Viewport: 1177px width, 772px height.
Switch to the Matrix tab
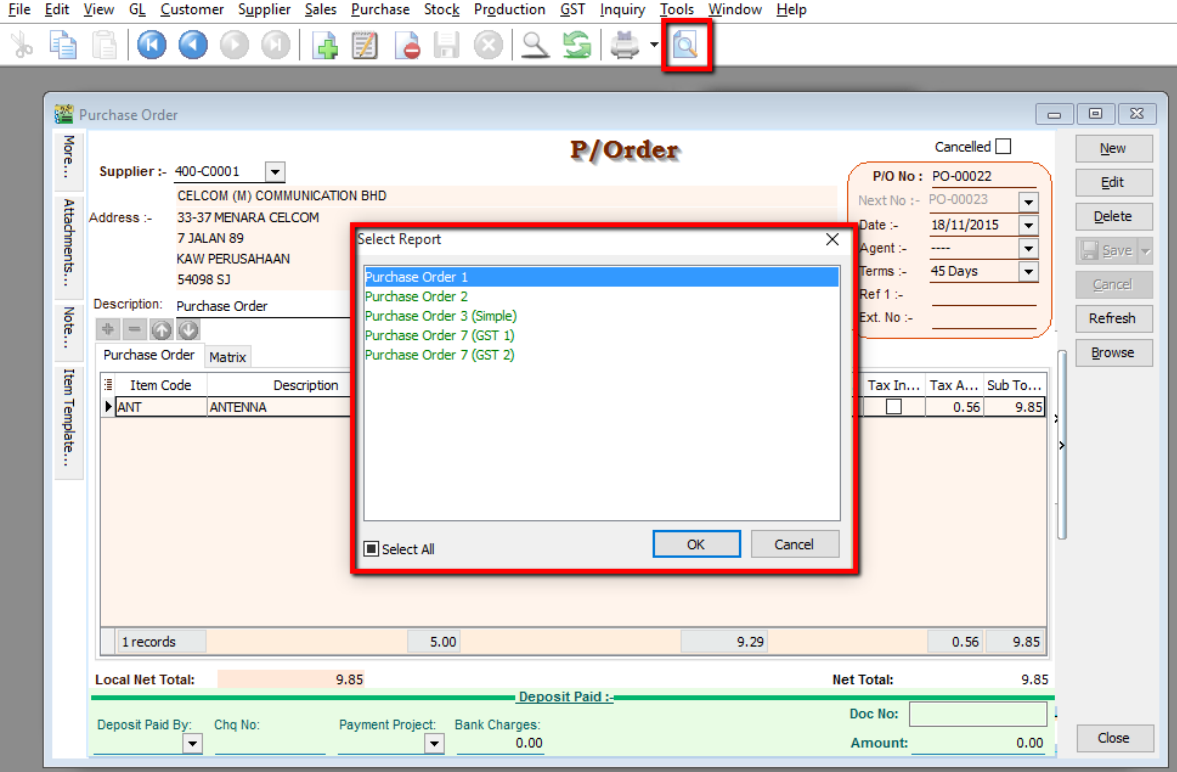[x=227, y=357]
